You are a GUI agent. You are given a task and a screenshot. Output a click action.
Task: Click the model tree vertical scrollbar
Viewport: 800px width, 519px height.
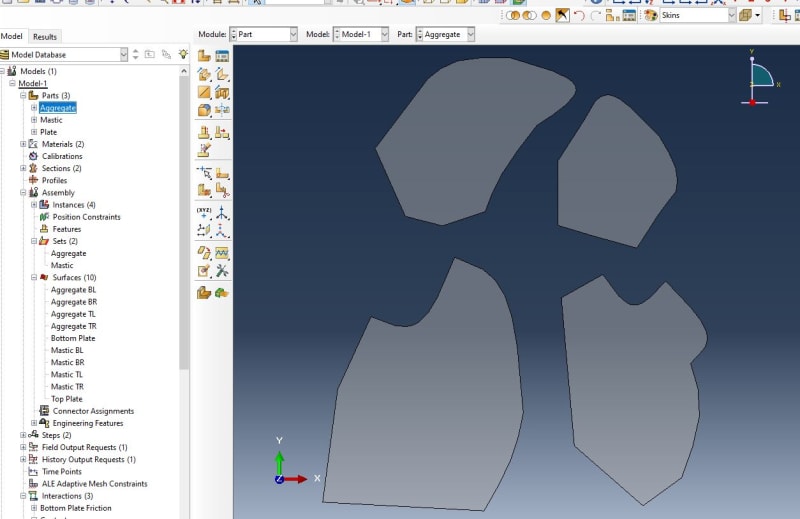click(x=184, y=223)
